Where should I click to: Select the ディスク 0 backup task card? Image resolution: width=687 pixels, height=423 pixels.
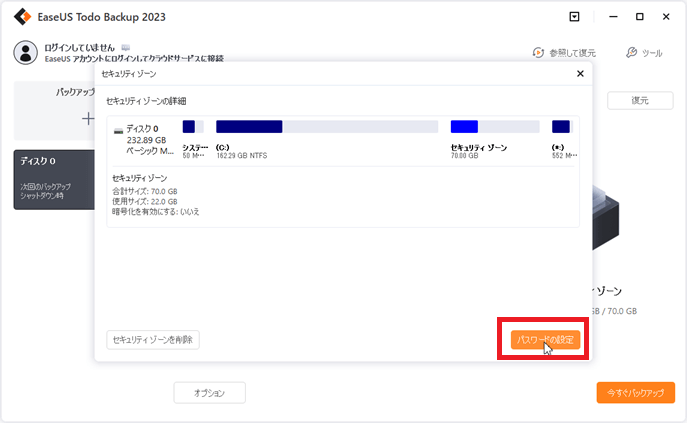[x=54, y=179]
